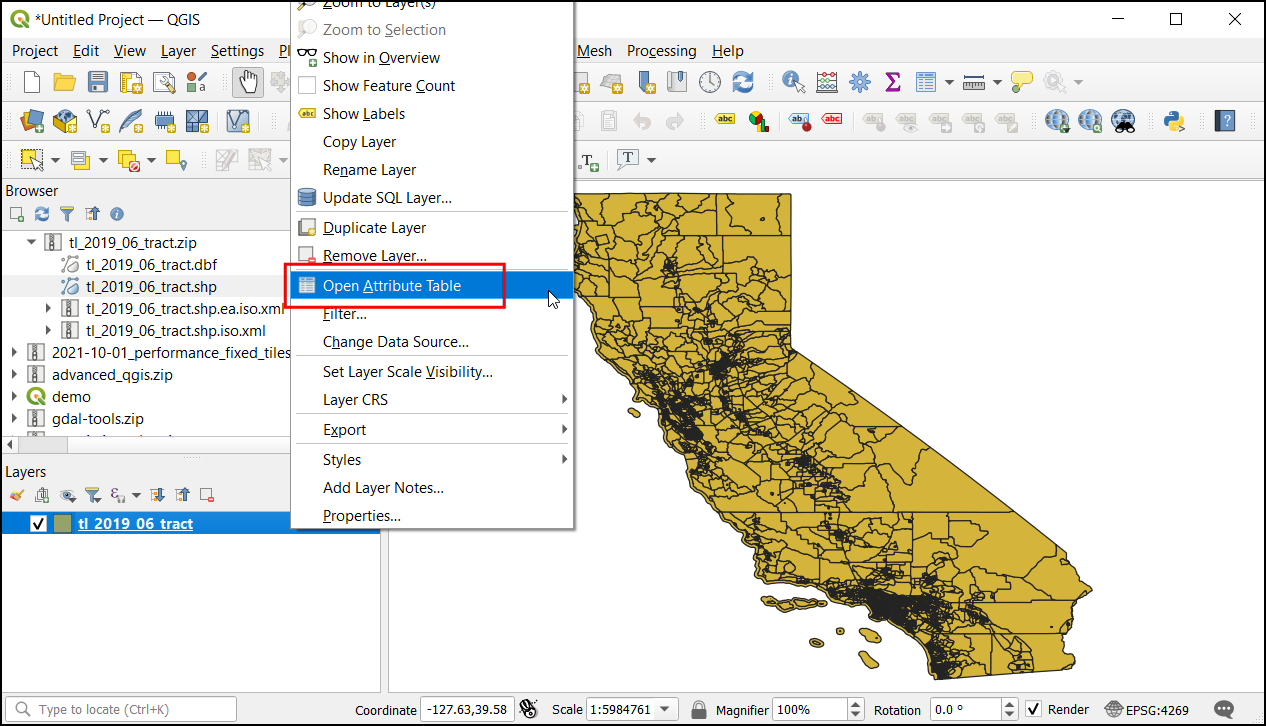The image size is (1266, 726).
Task: Expand the advanced_qgis.zip tree item
Action: [x=14, y=375]
